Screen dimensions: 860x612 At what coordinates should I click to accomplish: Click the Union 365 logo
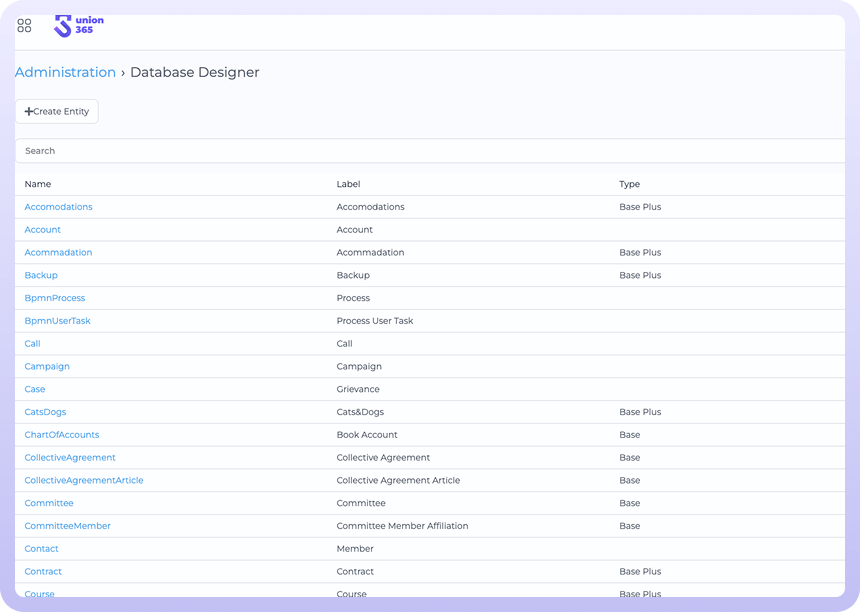pyautogui.click(x=78, y=26)
